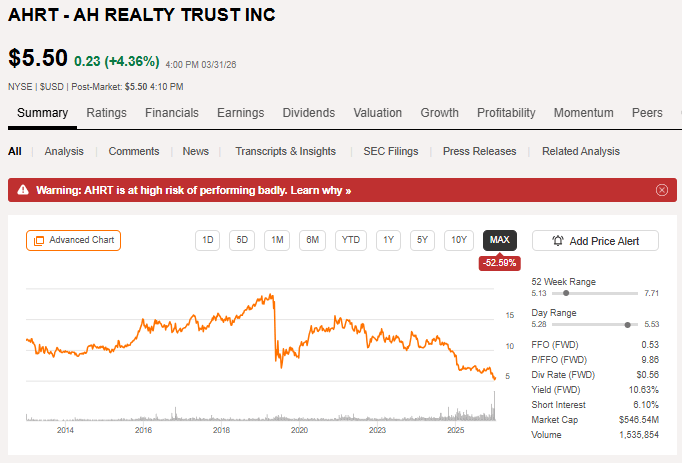Select the MAX time range
This screenshot has height=463, width=682.
point(500,240)
